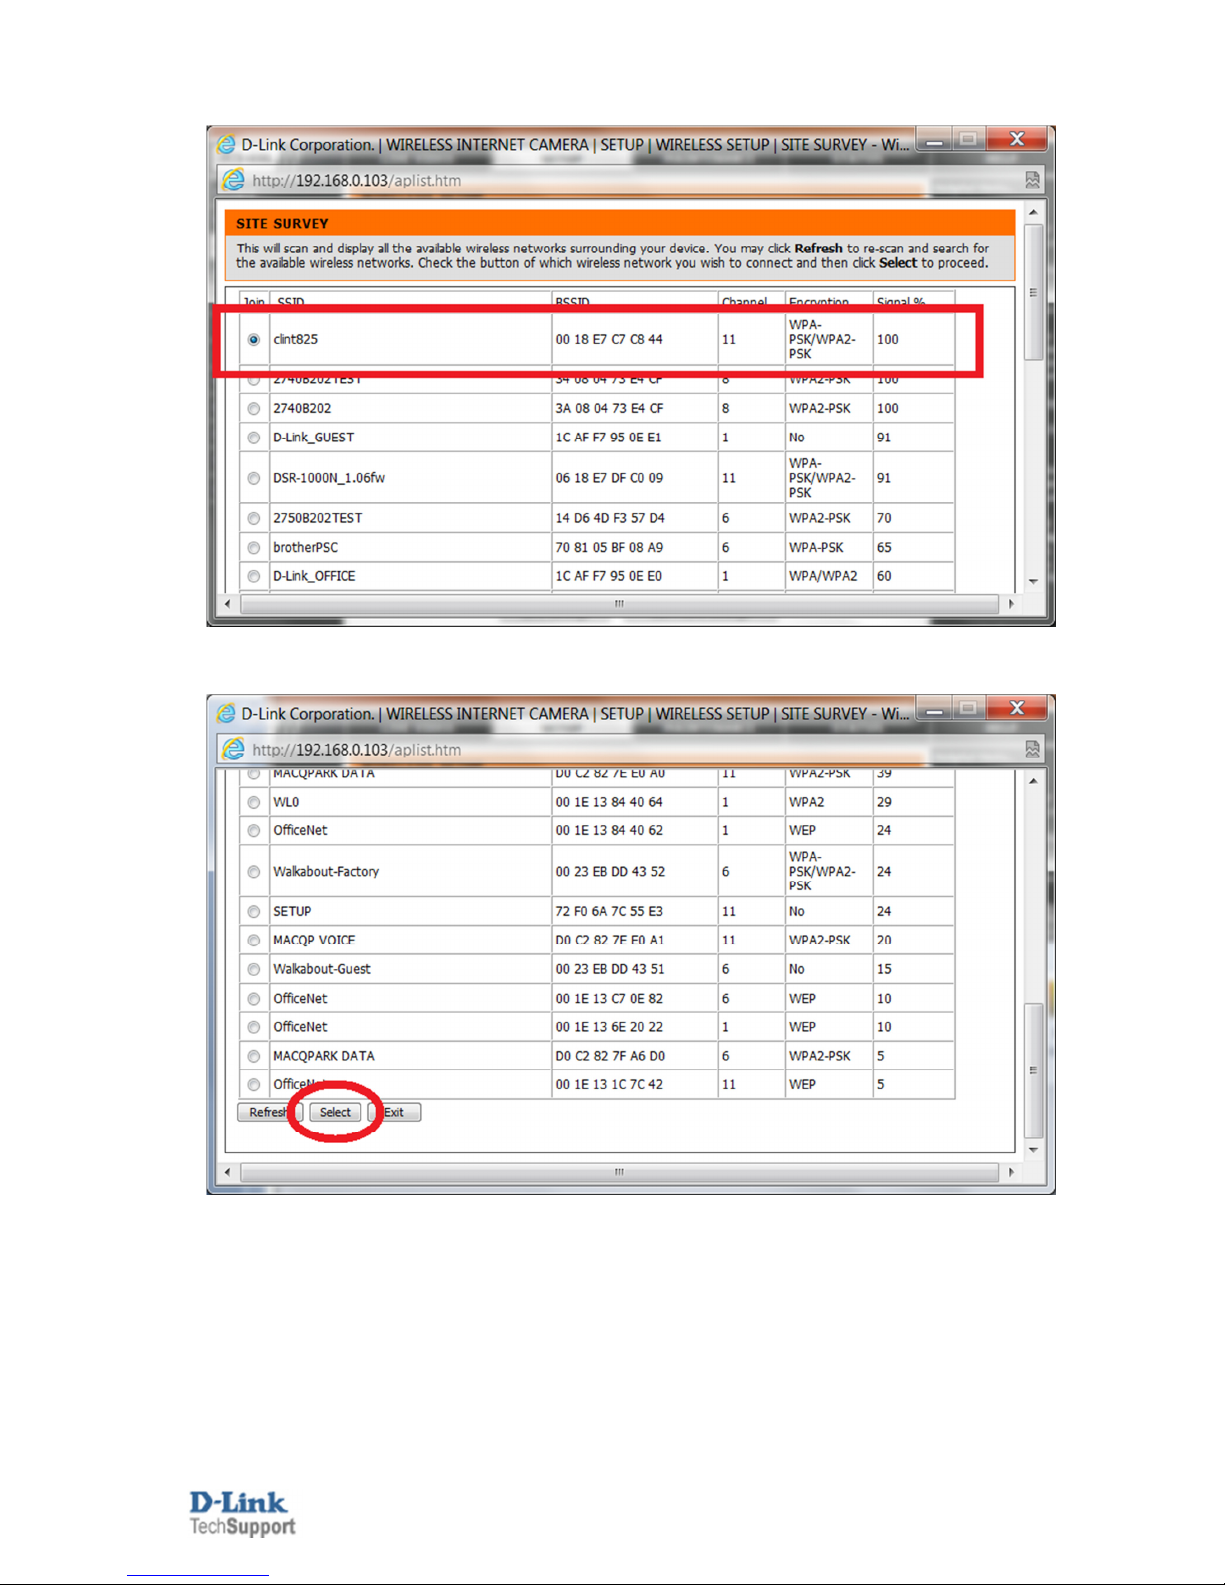Select MACQPARK DATA radio with BSSID D0 C2 82 7F A6 D0
This screenshot has width=1225, height=1585.
tap(254, 1057)
